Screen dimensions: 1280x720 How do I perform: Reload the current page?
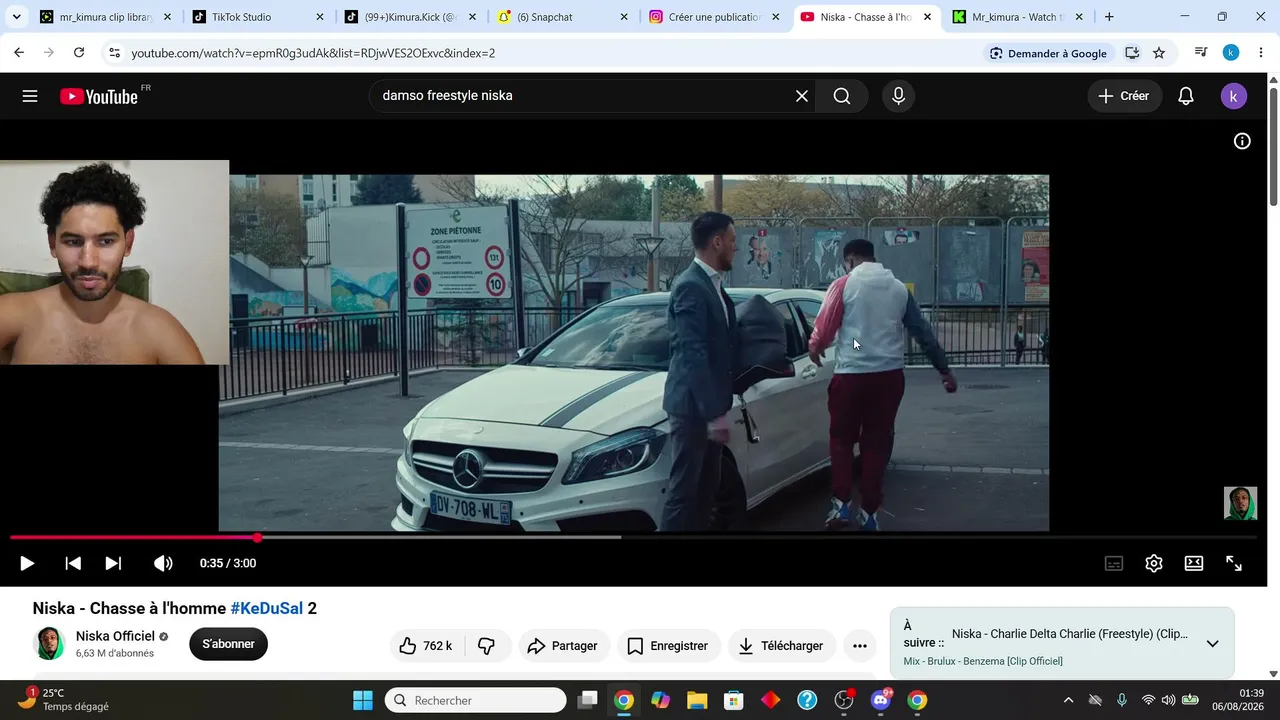[x=79, y=53]
